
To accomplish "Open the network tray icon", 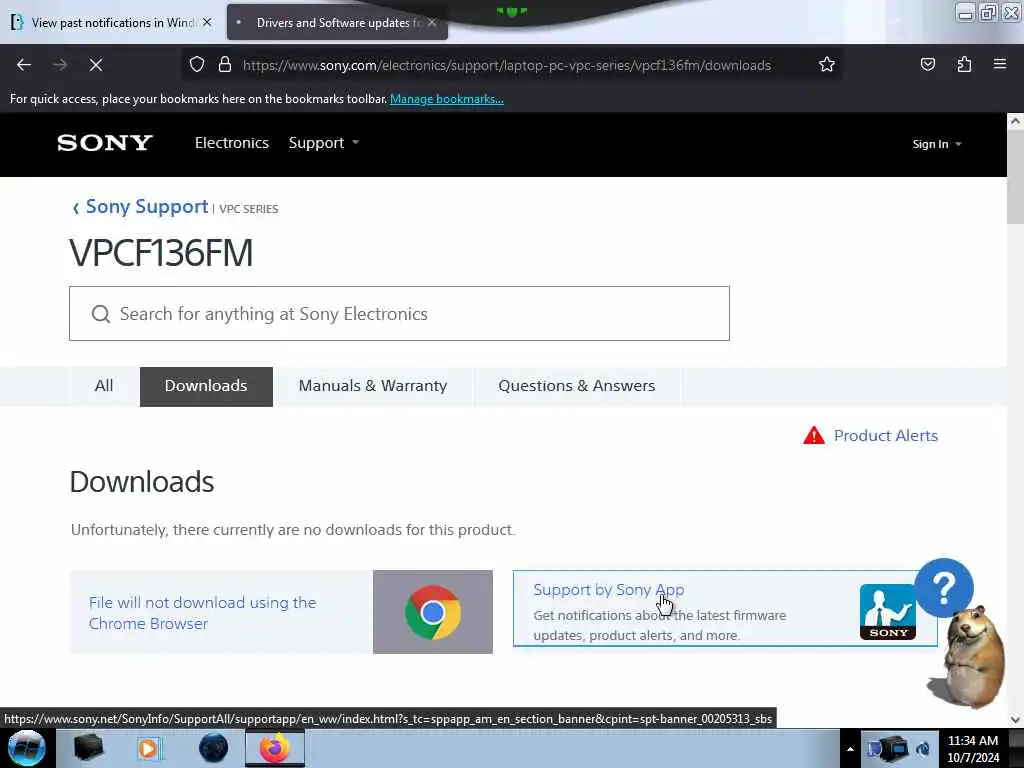I will (x=896, y=748).
